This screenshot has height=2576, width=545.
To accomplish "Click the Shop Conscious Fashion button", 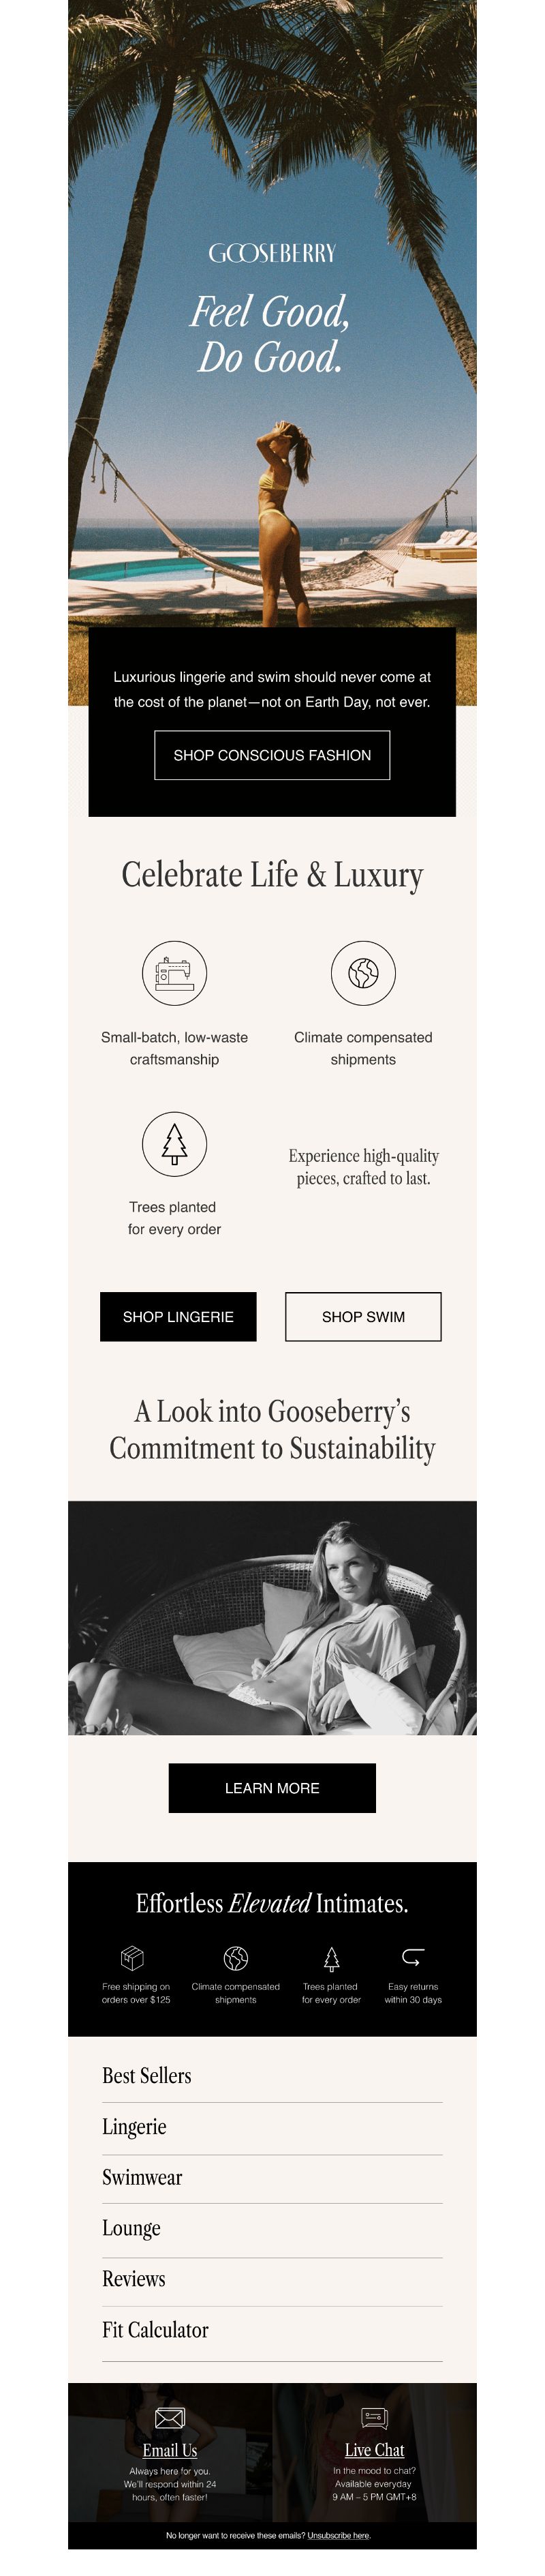I will [x=272, y=755].
